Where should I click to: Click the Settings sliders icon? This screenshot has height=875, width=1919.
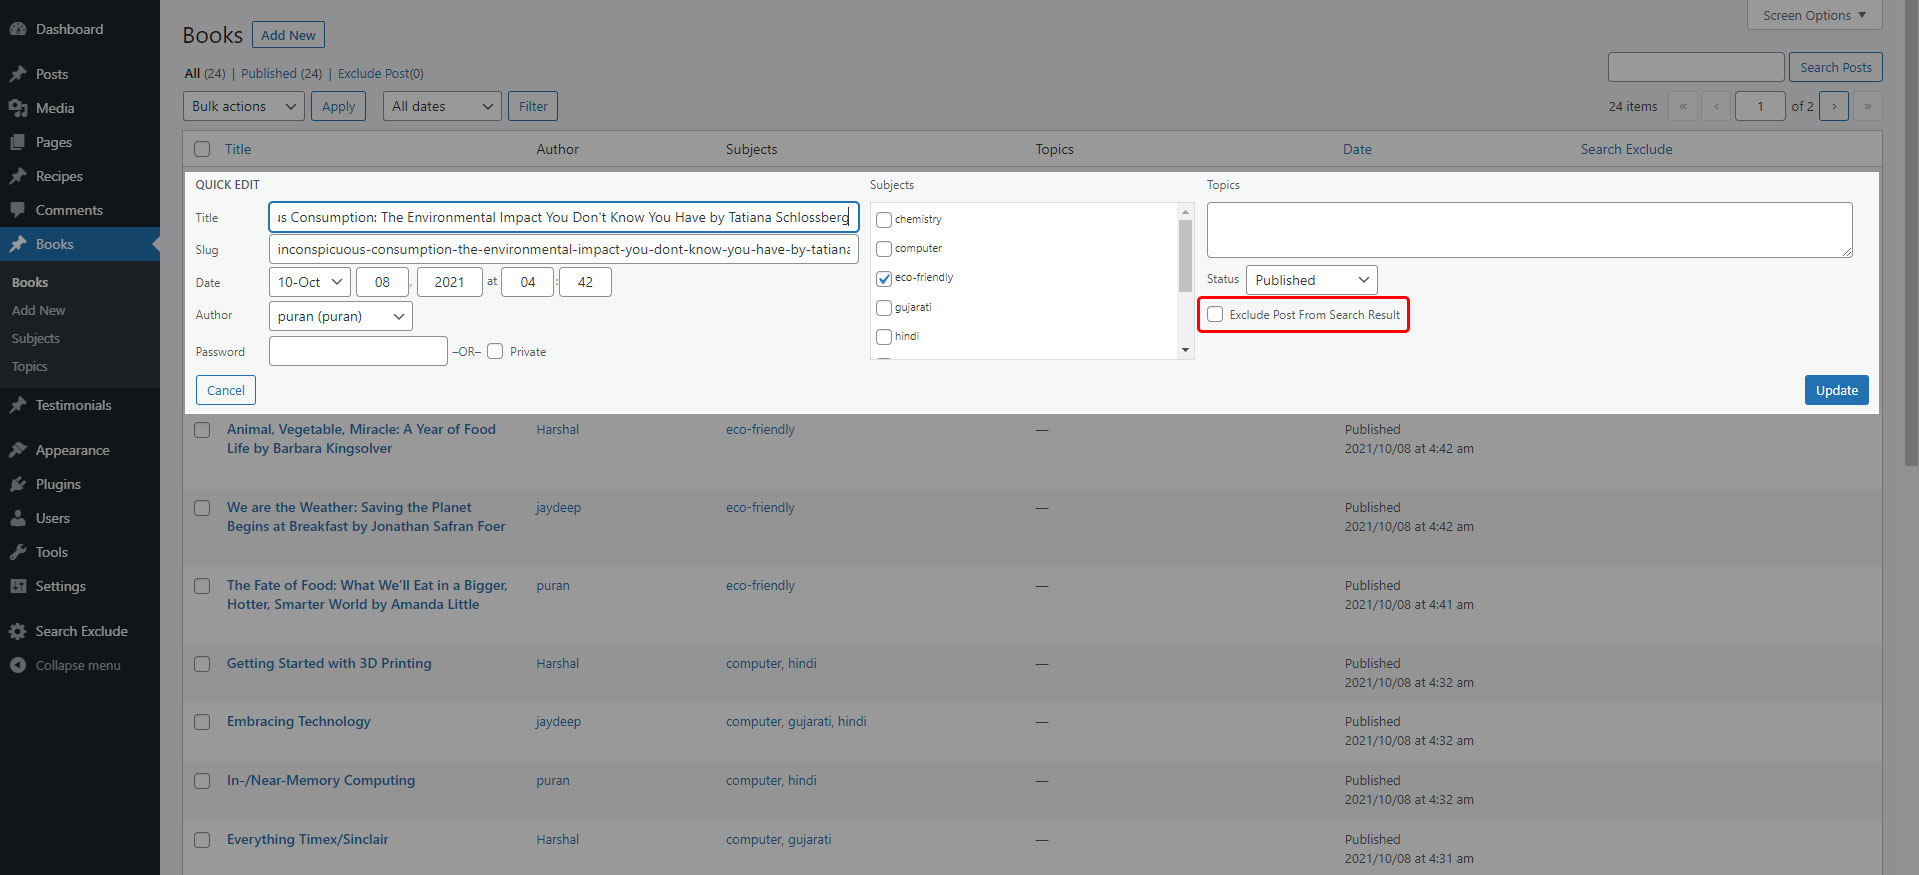tap(18, 586)
